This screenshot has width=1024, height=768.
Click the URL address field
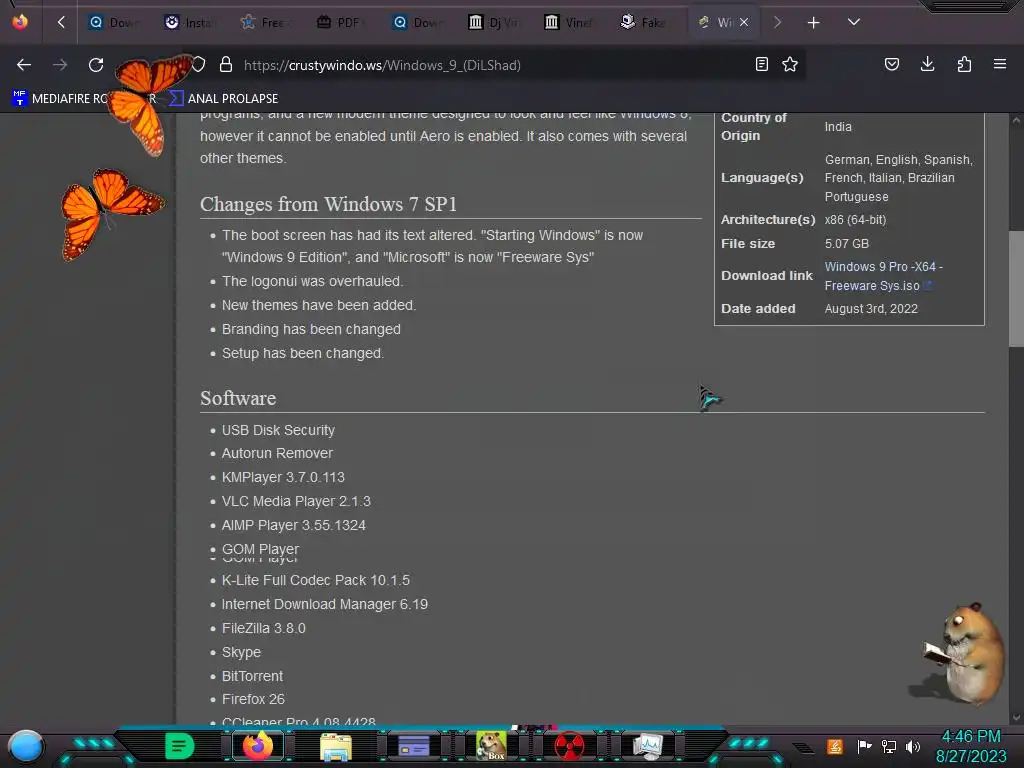(490, 65)
